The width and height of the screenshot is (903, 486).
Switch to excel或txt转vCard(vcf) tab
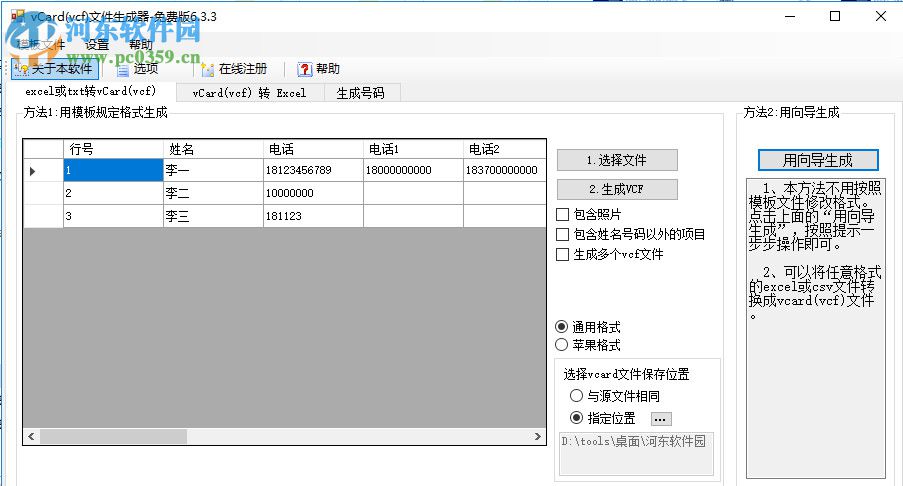(x=90, y=91)
